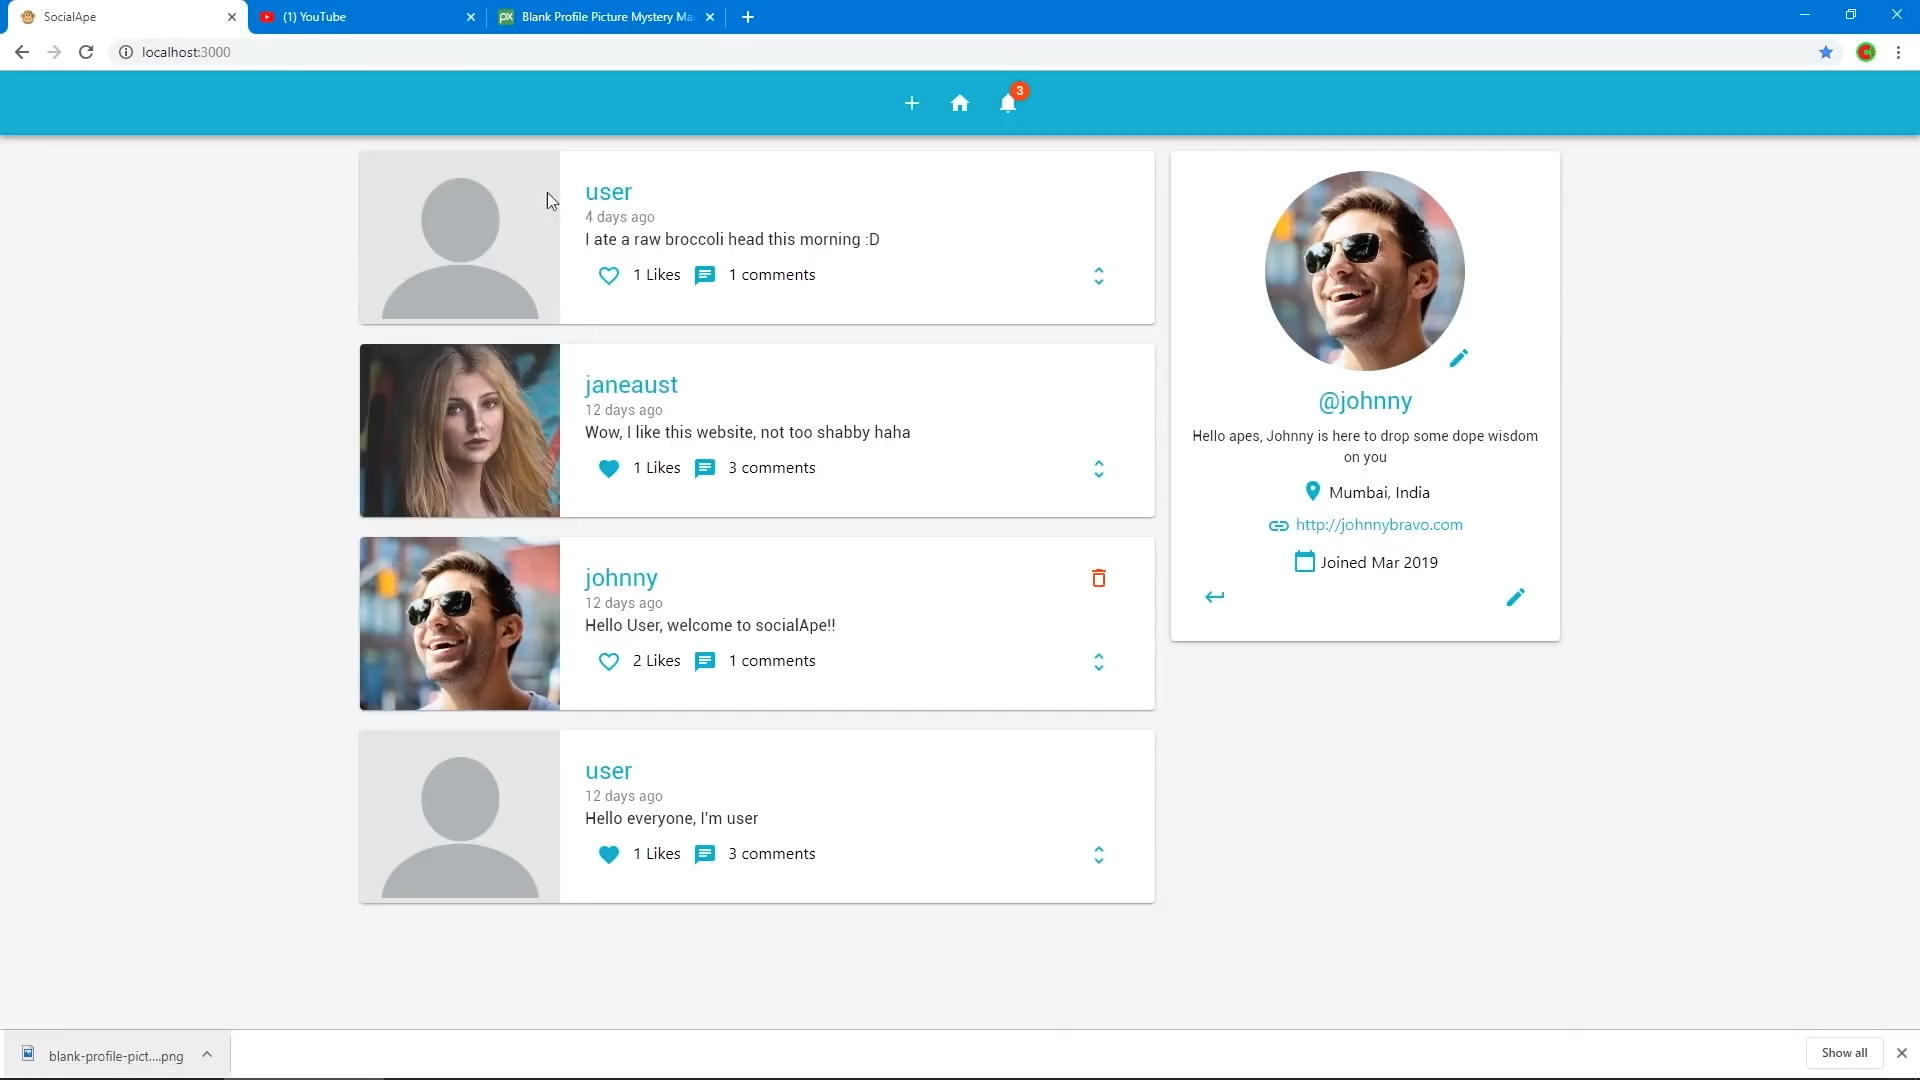The height and width of the screenshot is (1080, 1920).
Task: Close the YouTube tab
Action: 471,17
